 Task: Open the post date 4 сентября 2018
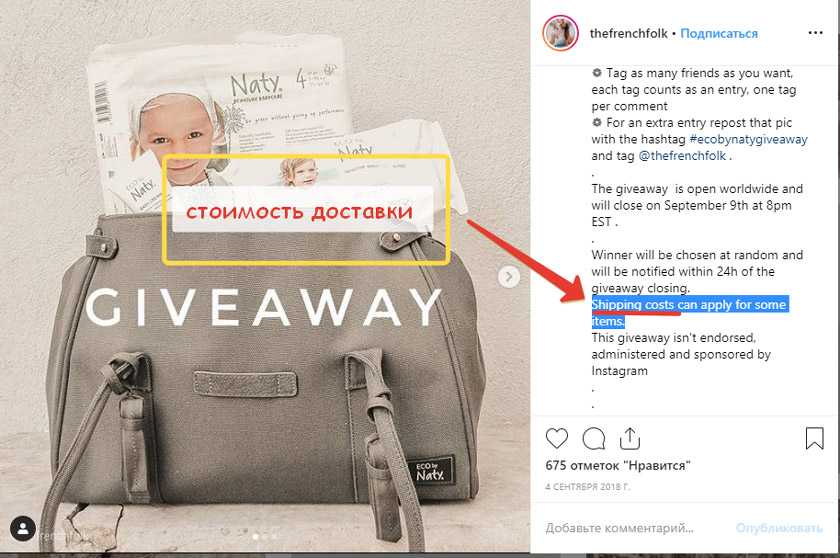point(588,487)
